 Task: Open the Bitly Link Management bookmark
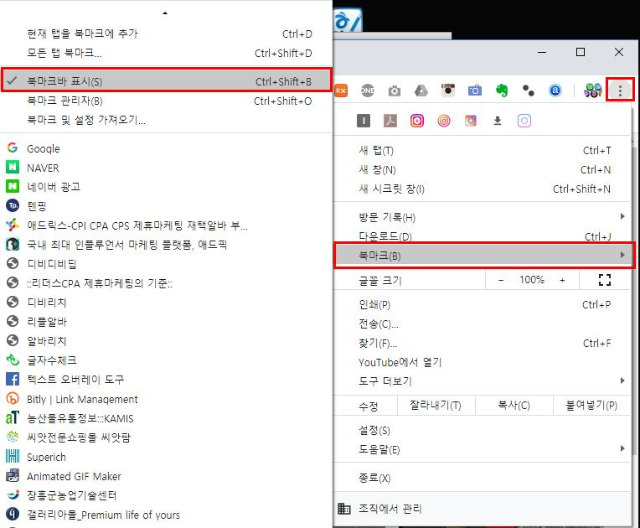coord(167,399)
